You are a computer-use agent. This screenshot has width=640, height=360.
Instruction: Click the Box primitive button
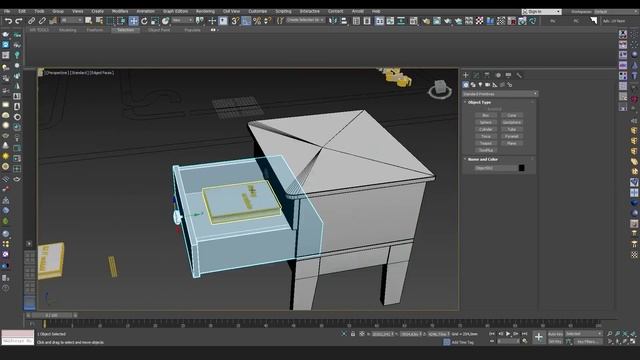click(486, 116)
